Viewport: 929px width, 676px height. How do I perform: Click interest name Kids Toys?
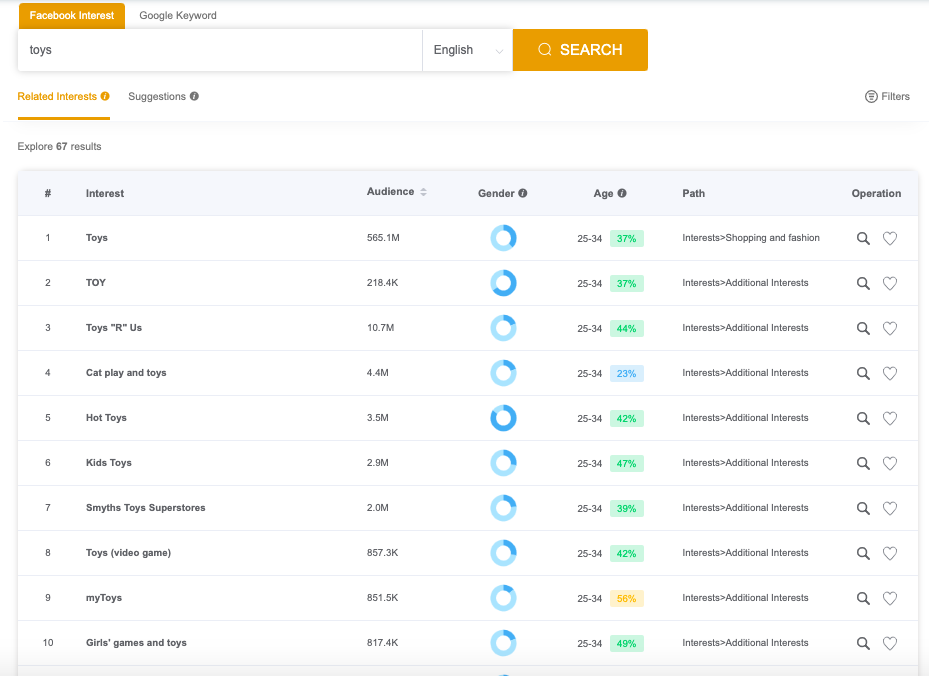[x=108, y=463]
